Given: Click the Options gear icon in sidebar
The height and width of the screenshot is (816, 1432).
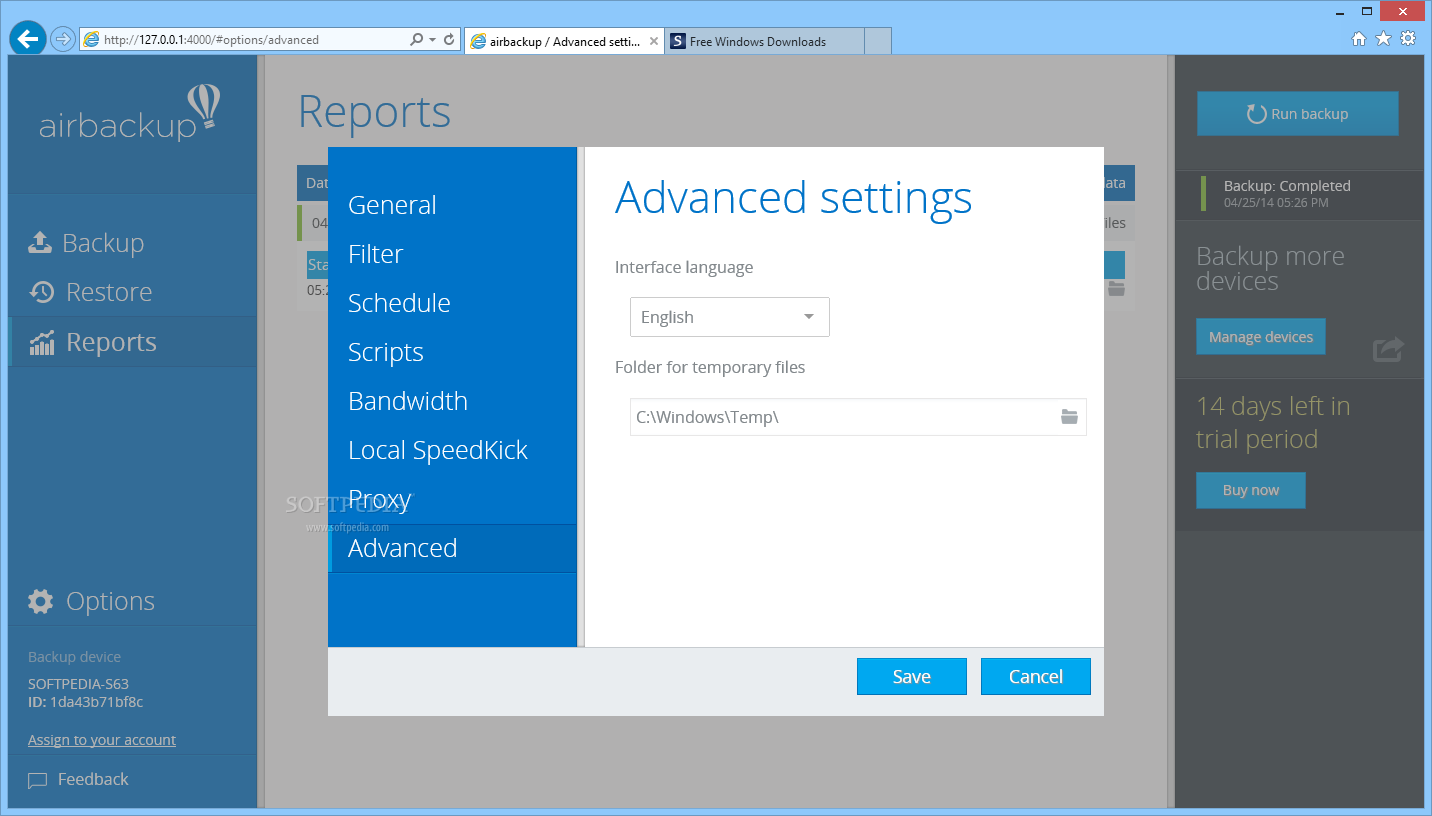Looking at the screenshot, I should 41,601.
